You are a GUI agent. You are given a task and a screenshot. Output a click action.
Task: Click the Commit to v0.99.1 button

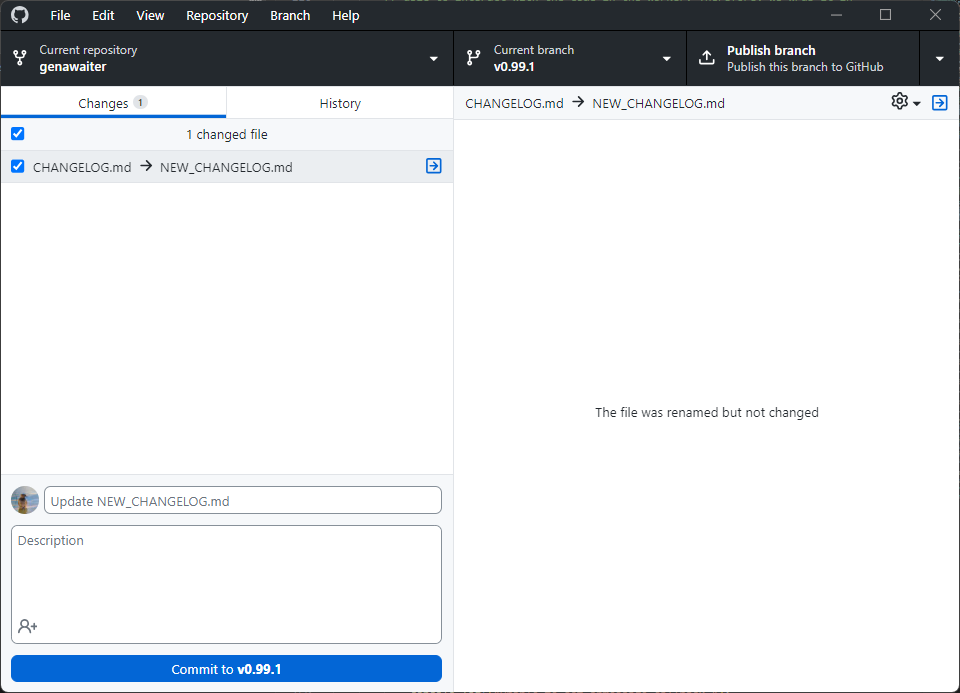[x=227, y=669]
